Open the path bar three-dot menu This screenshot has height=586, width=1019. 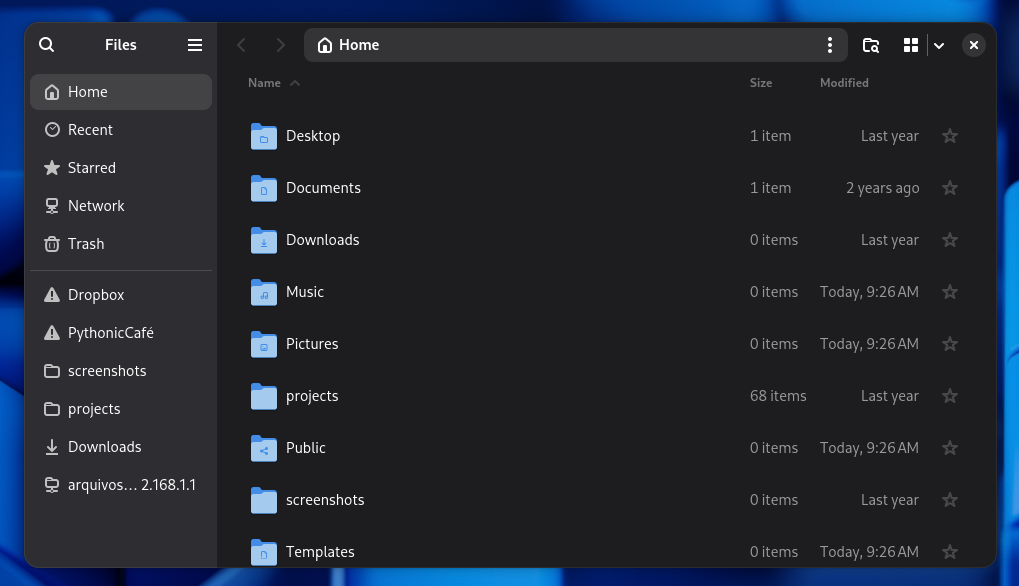point(829,45)
